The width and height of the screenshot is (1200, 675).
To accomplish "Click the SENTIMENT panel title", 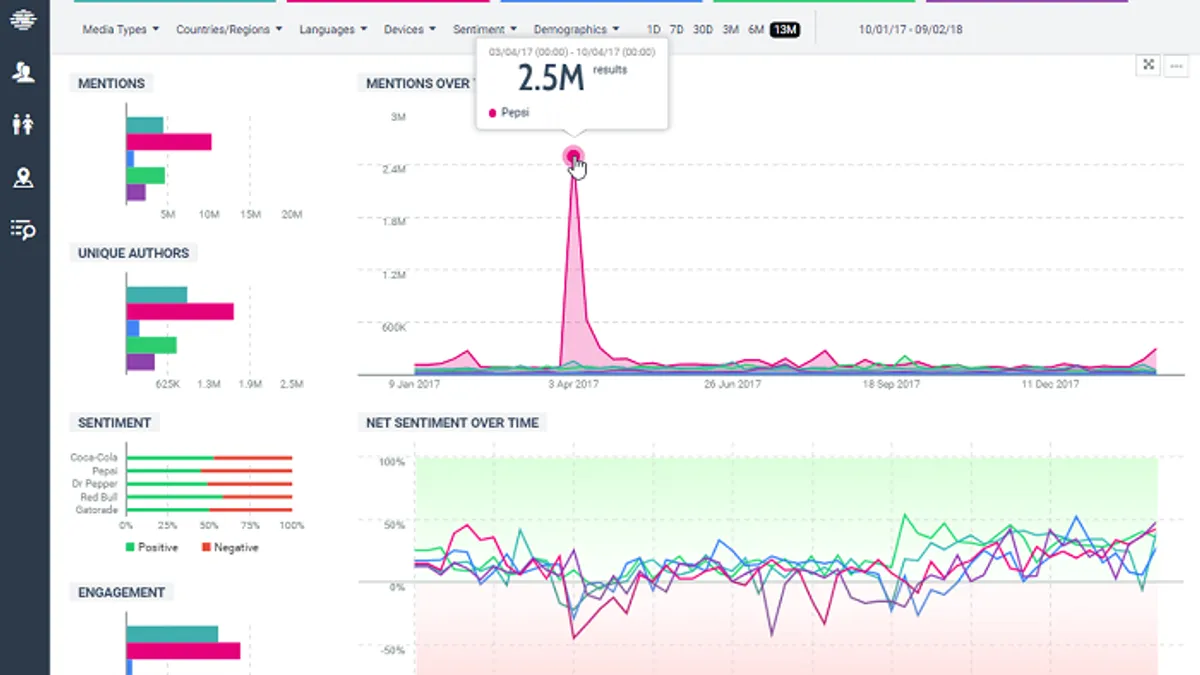I will pos(114,423).
